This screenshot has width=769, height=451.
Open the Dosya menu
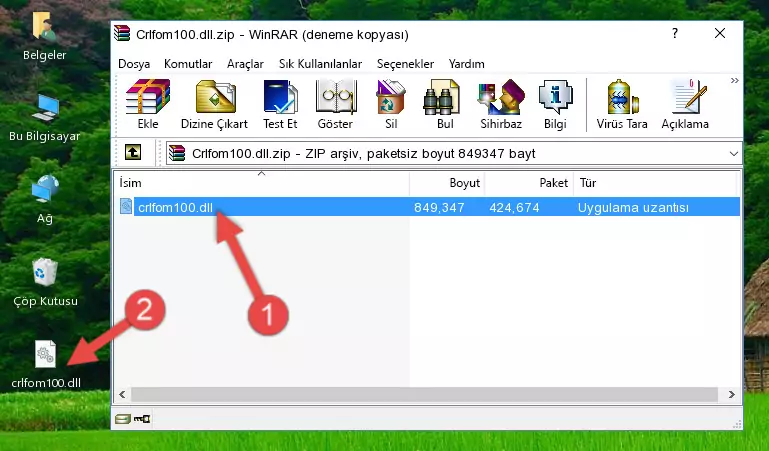(134, 64)
